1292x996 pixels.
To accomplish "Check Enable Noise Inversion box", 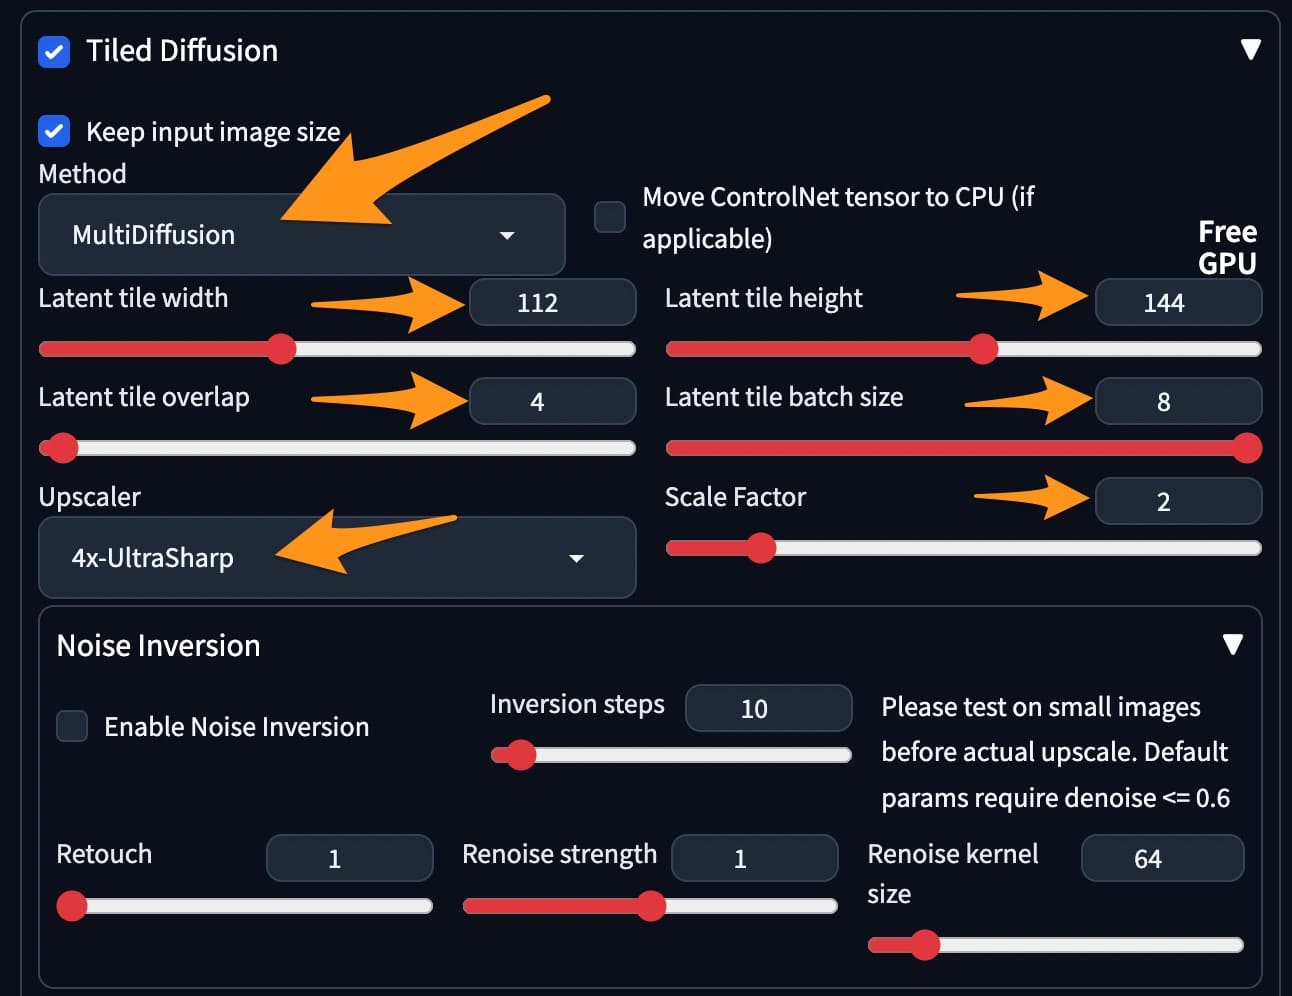I will [x=72, y=726].
